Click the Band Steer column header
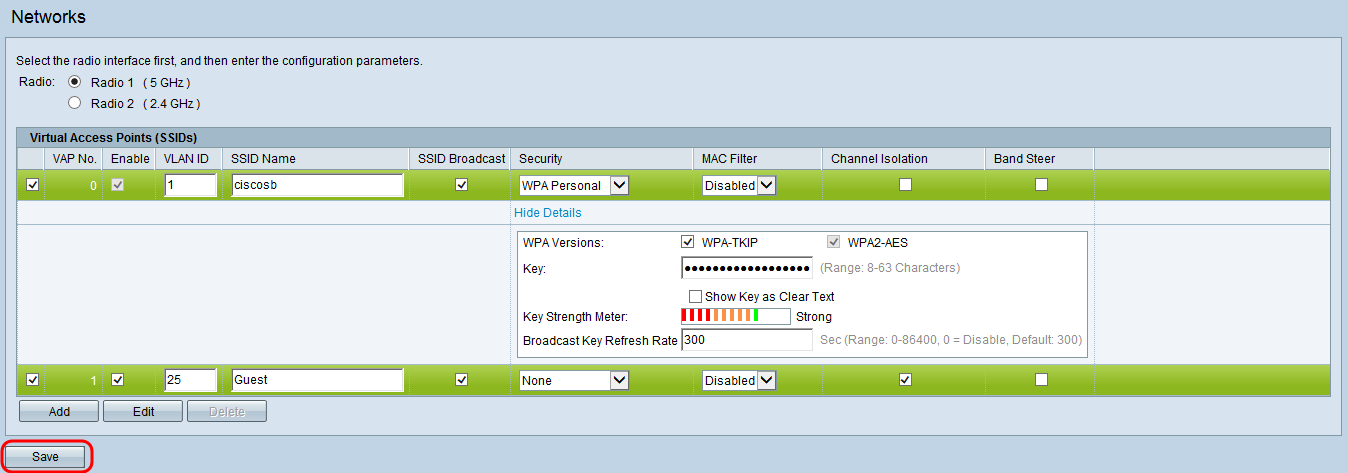 coord(1024,158)
